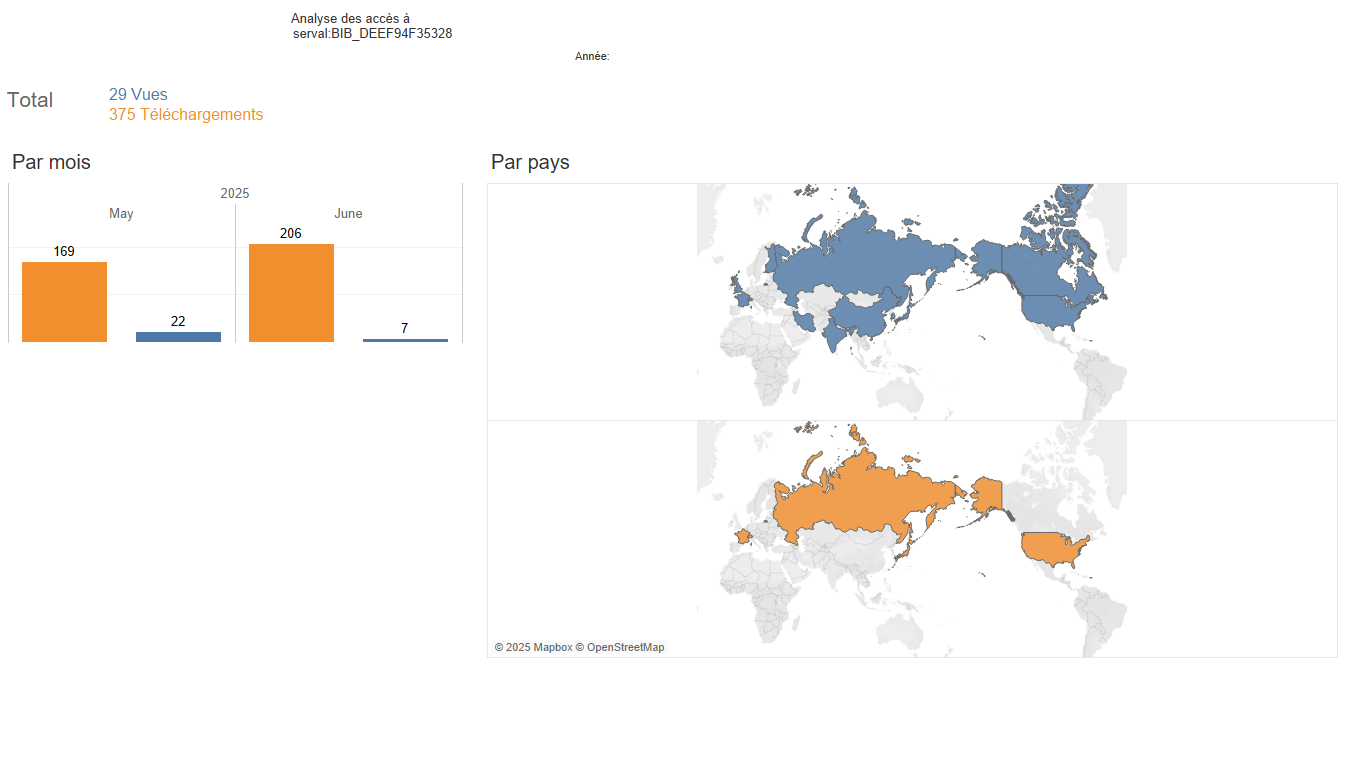
Task: Select the orange June downloads bar labeled 206
Action: click(x=291, y=293)
